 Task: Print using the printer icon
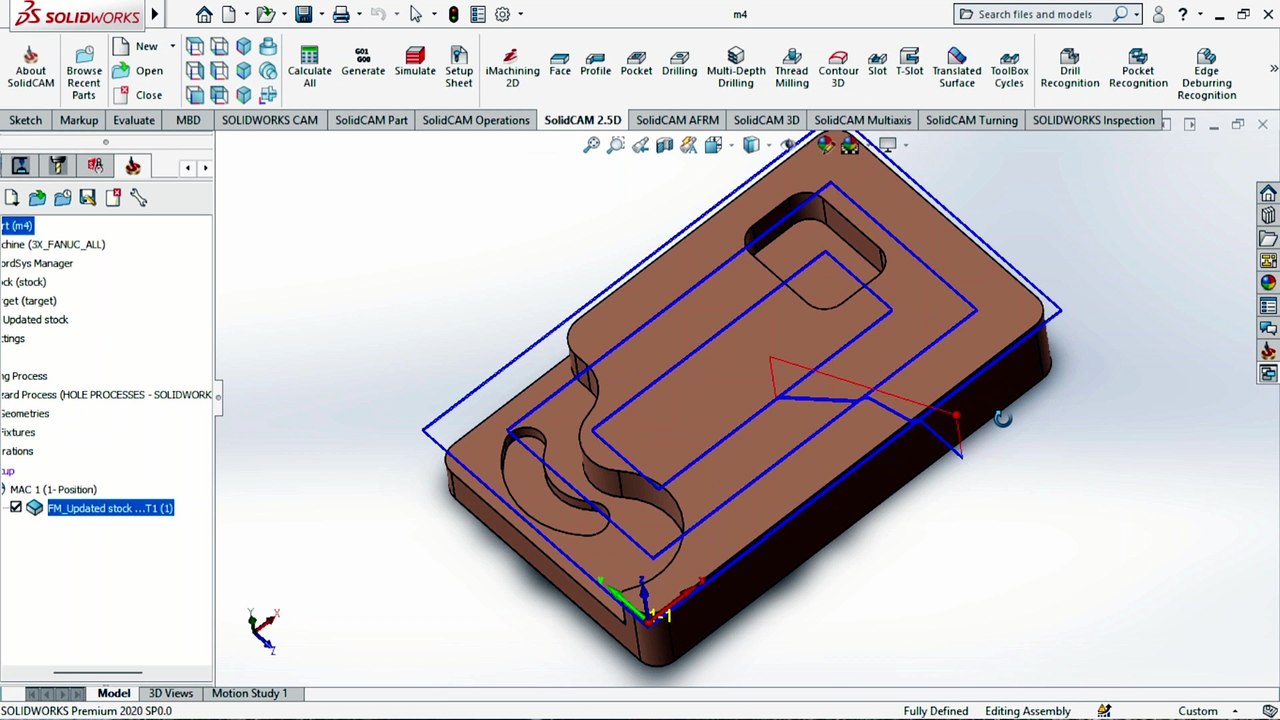point(341,14)
